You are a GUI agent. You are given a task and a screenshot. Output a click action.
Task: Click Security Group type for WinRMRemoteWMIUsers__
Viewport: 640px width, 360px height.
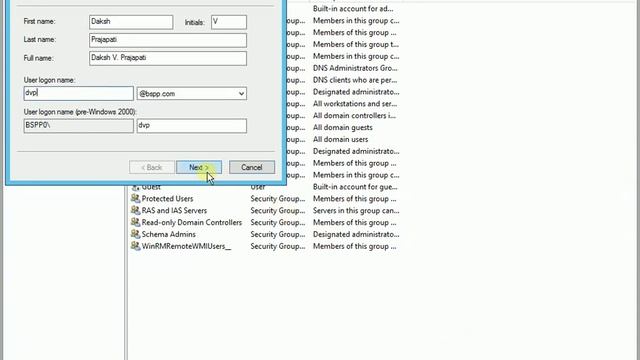(x=278, y=246)
